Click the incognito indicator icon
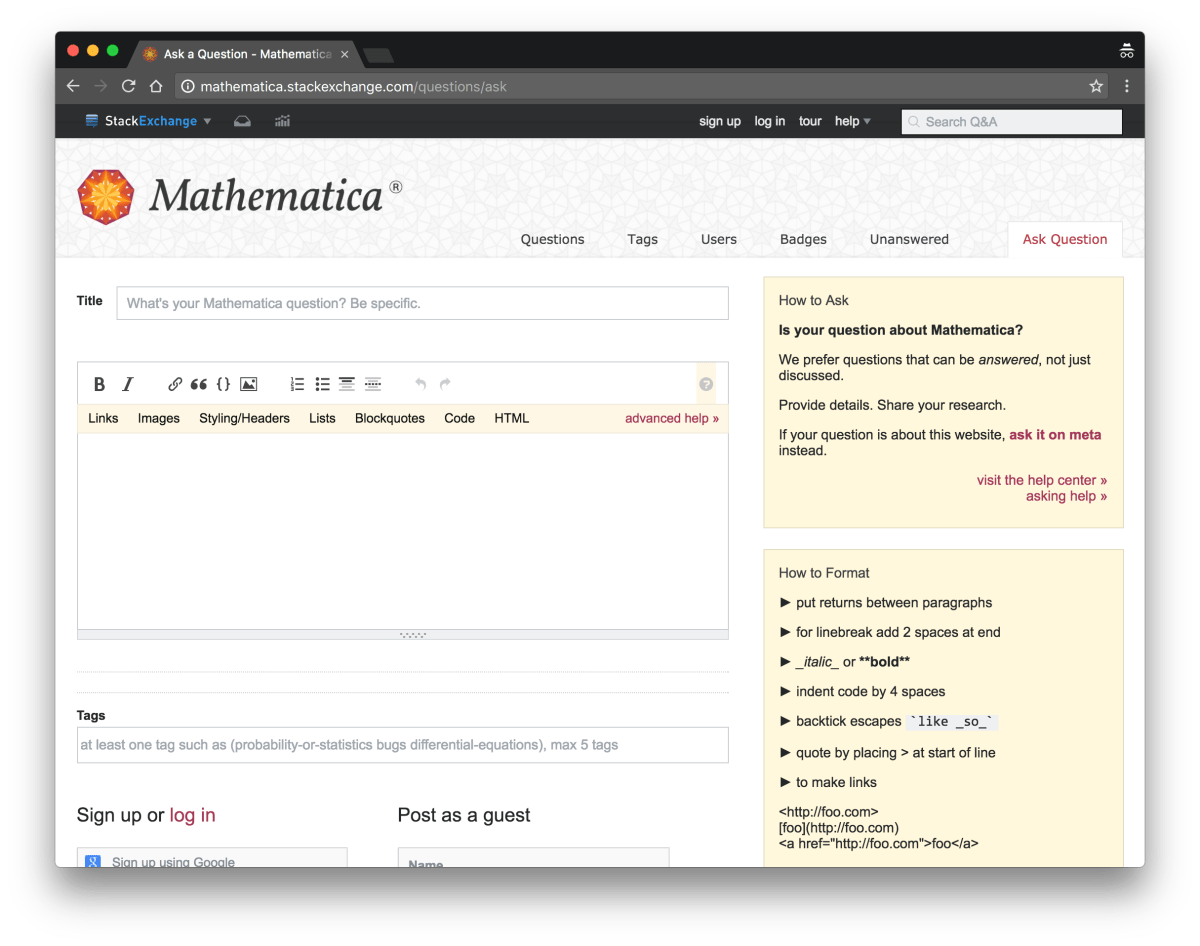The image size is (1200, 946). pos(1126,51)
